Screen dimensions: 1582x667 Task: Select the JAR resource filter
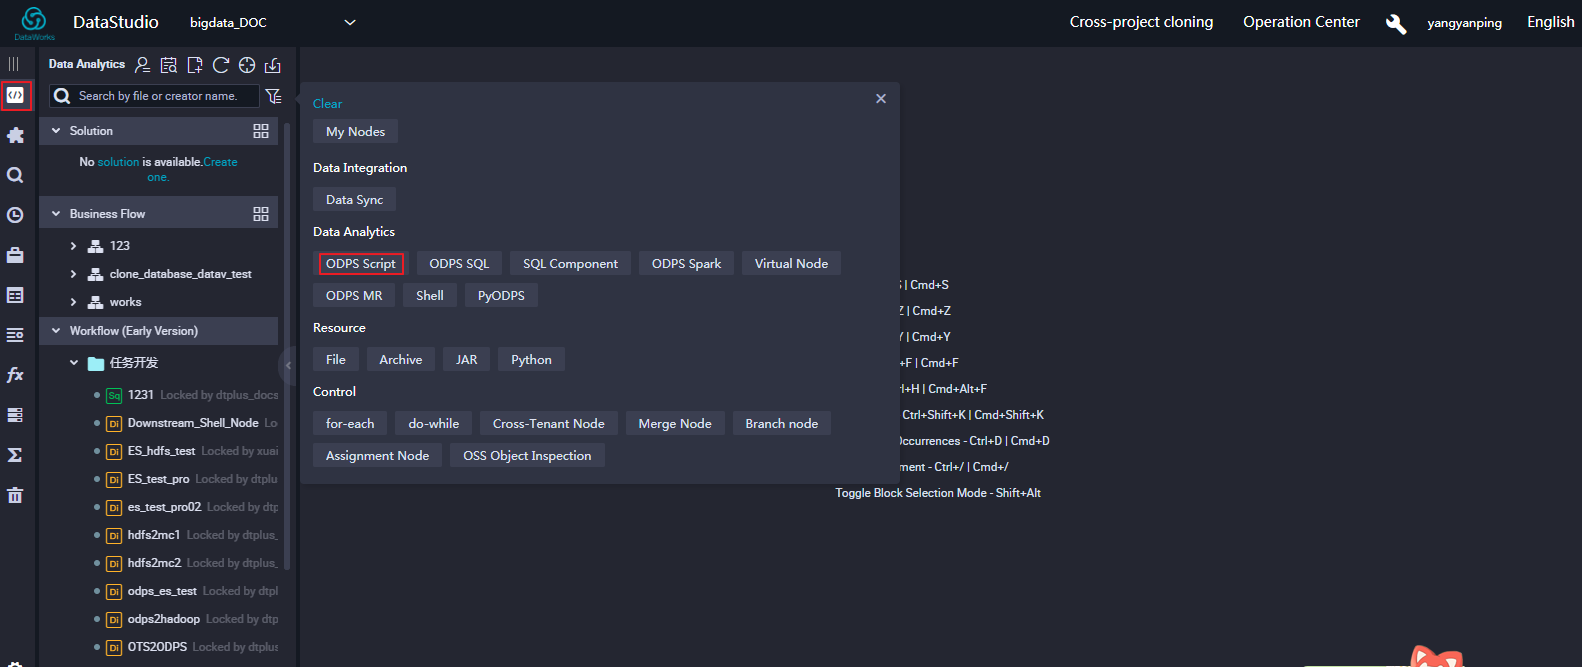pyautogui.click(x=466, y=360)
